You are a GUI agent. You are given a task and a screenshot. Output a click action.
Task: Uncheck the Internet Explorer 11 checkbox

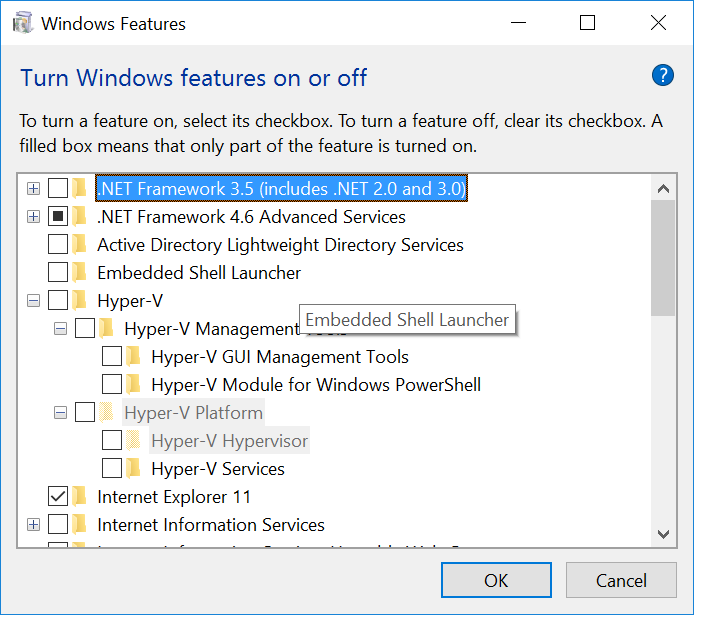(58, 497)
